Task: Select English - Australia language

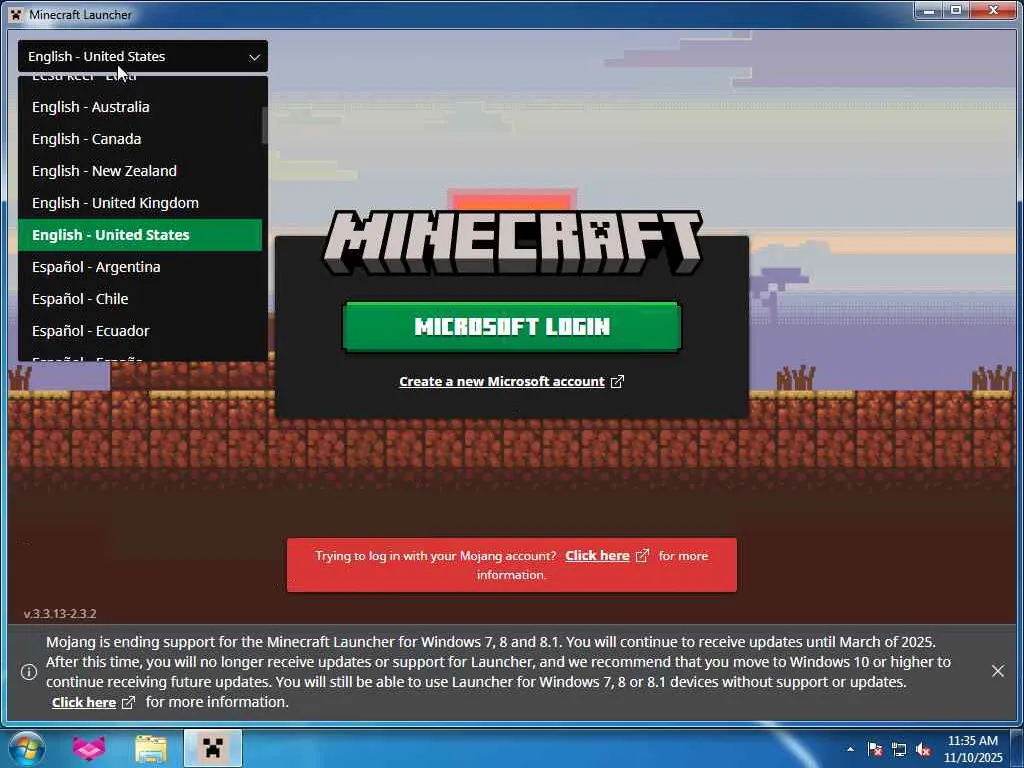Action: 140,107
